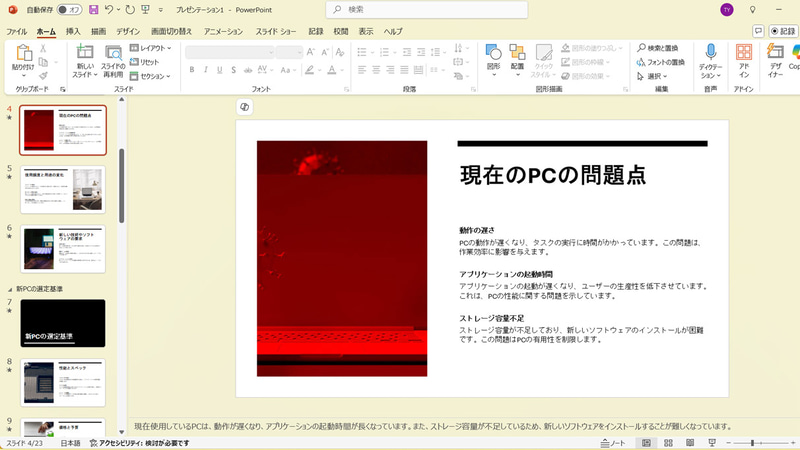Open the ファイル tab
The width and height of the screenshot is (800, 450).
(16, 32)
